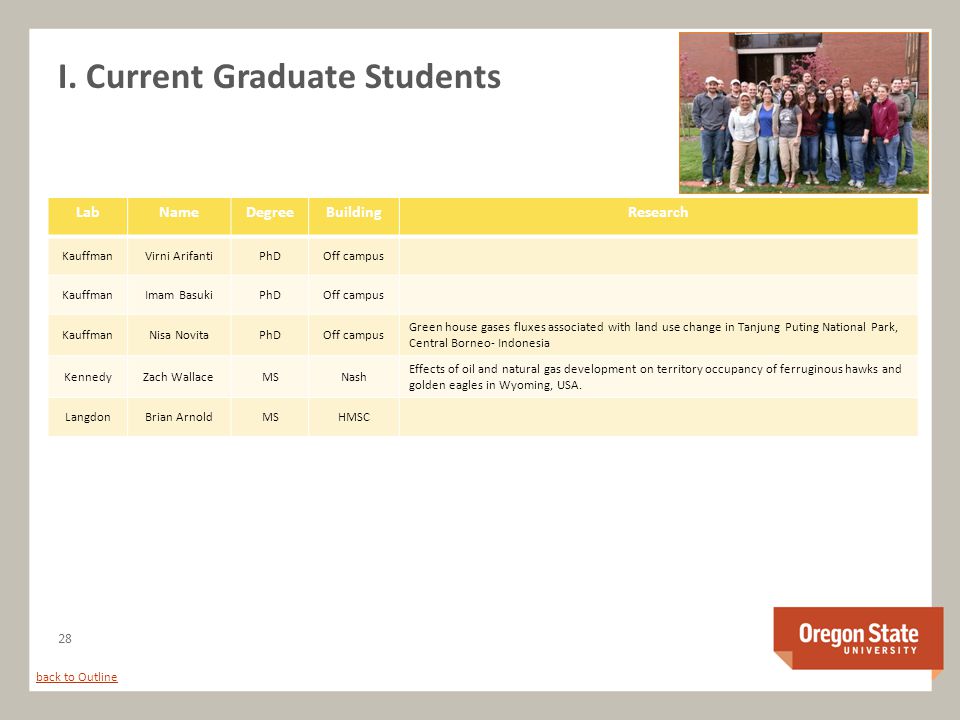This screenshot has height=720, width=960.
Task: Click the Nisa Novita name cell
Action: [x=179, y=335]
